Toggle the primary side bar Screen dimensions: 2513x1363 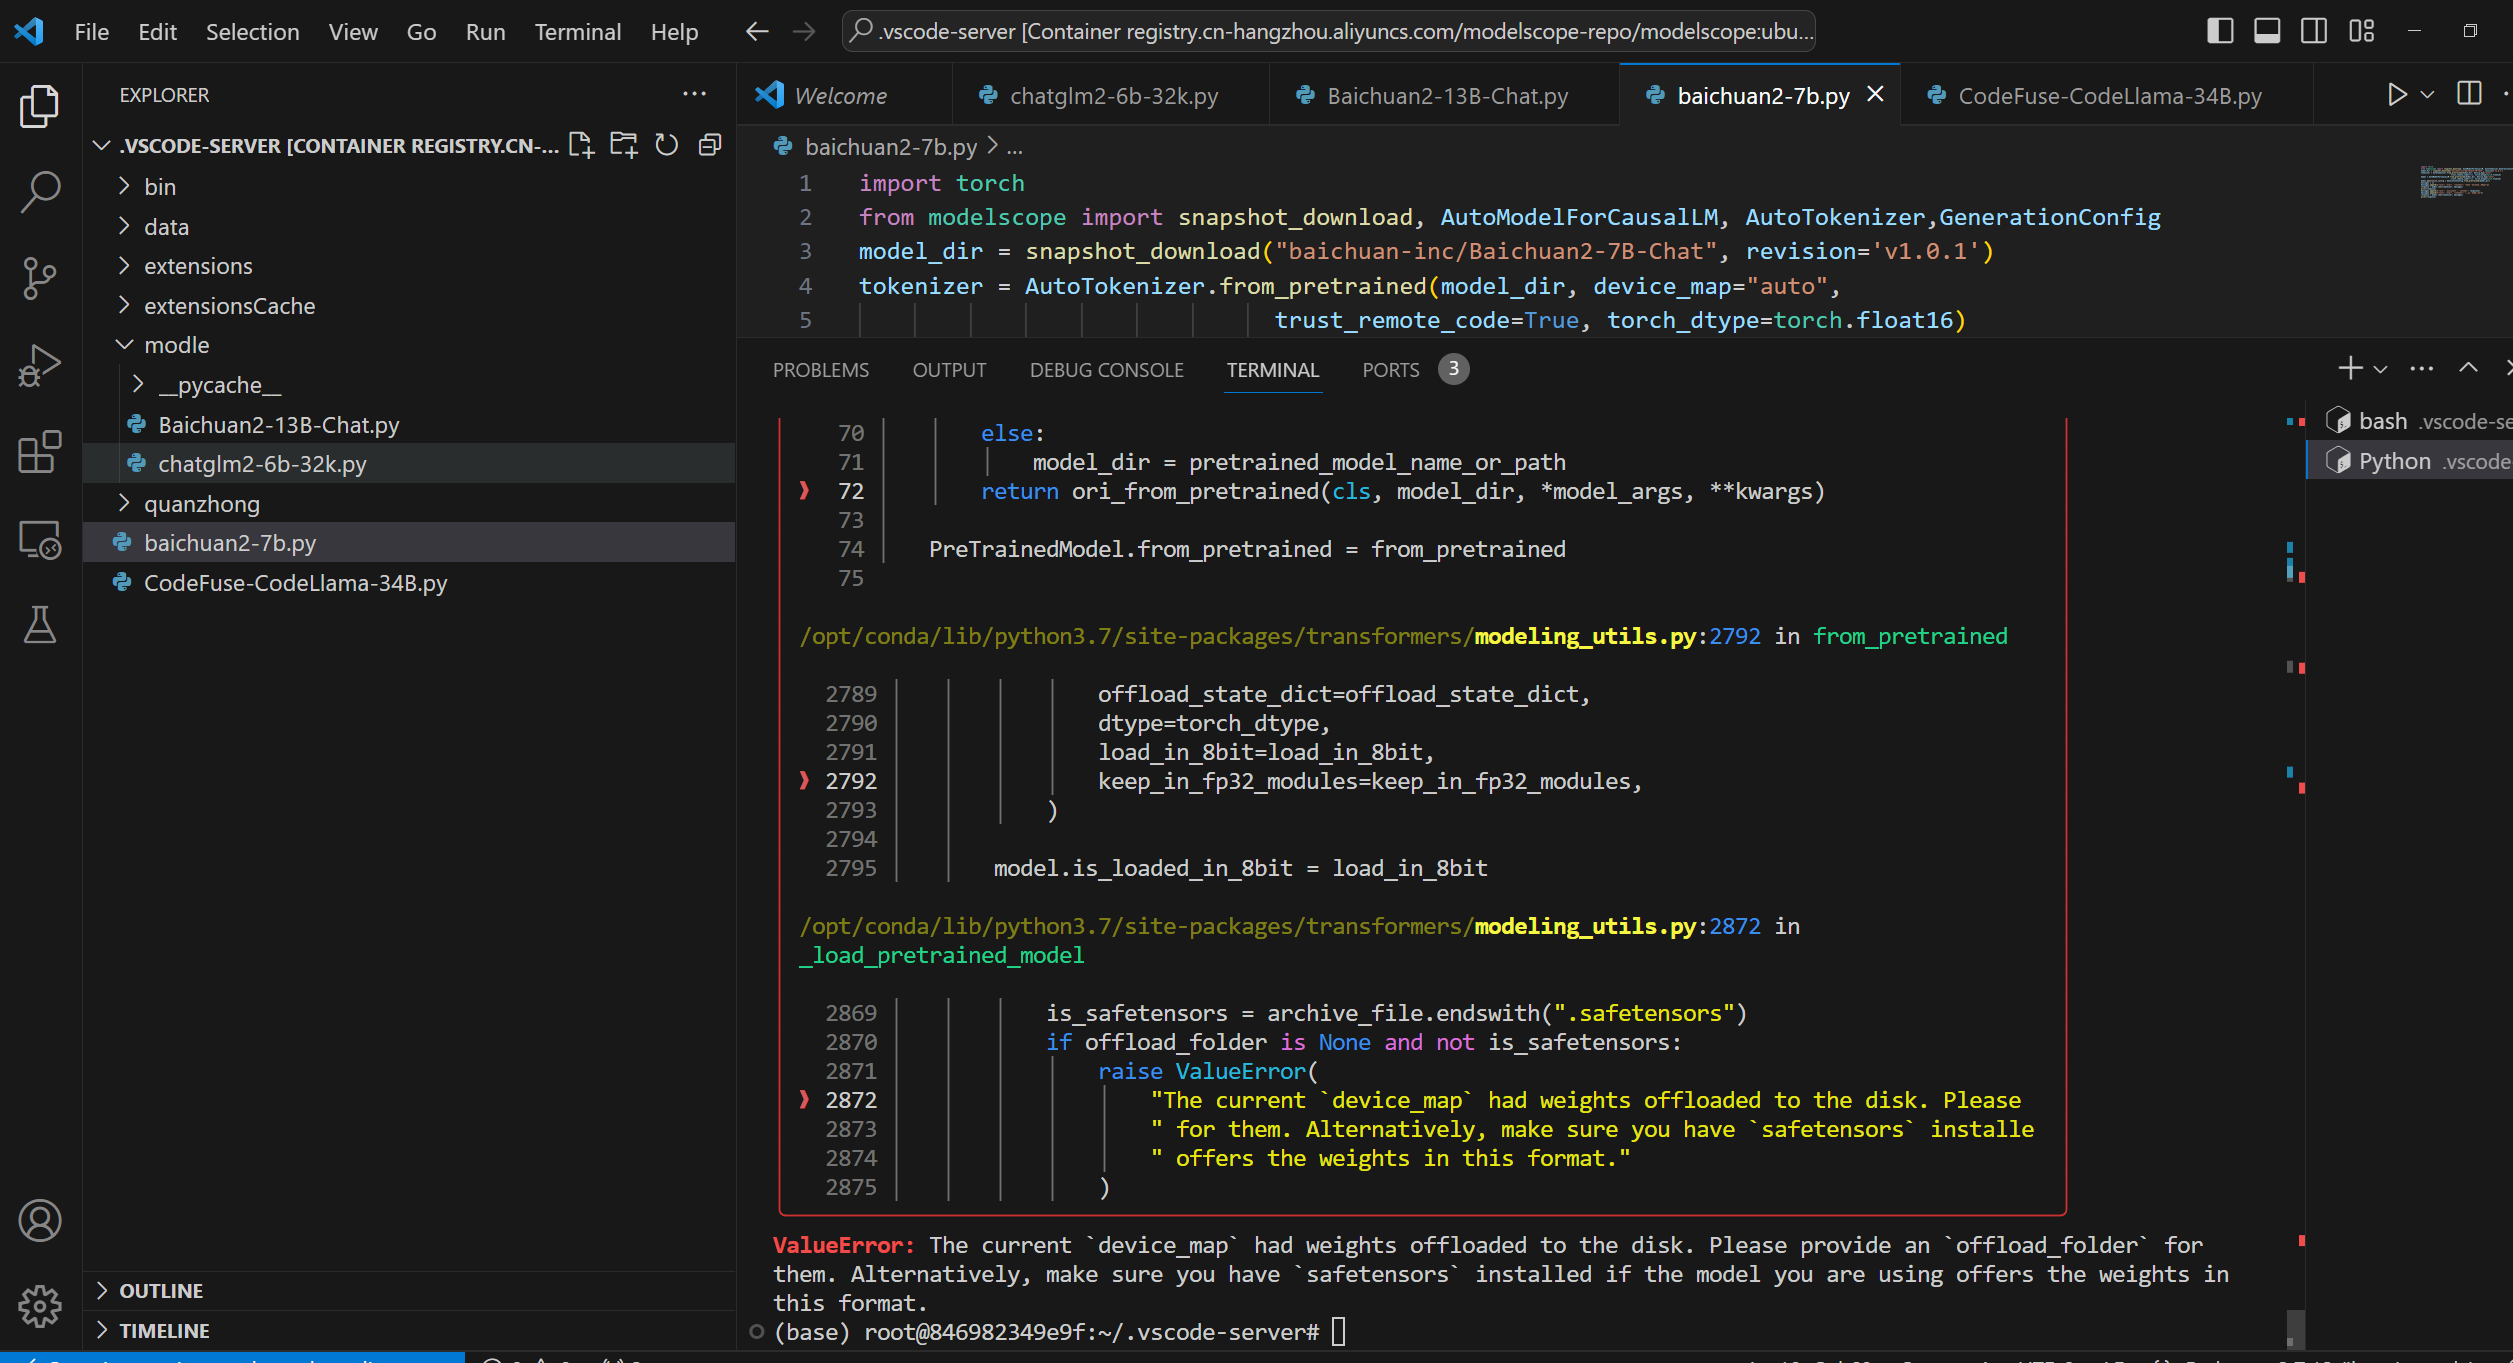[x=2220, y=31]
